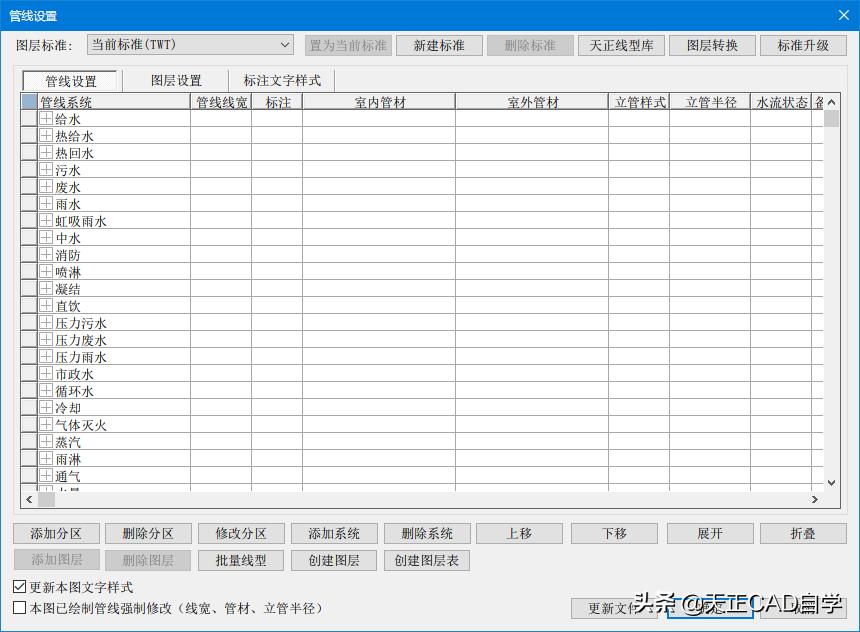This screenshot has height=632, width=860.
Task: Select the 蒸汽 pipe system row
Action: tap(67, 441)
